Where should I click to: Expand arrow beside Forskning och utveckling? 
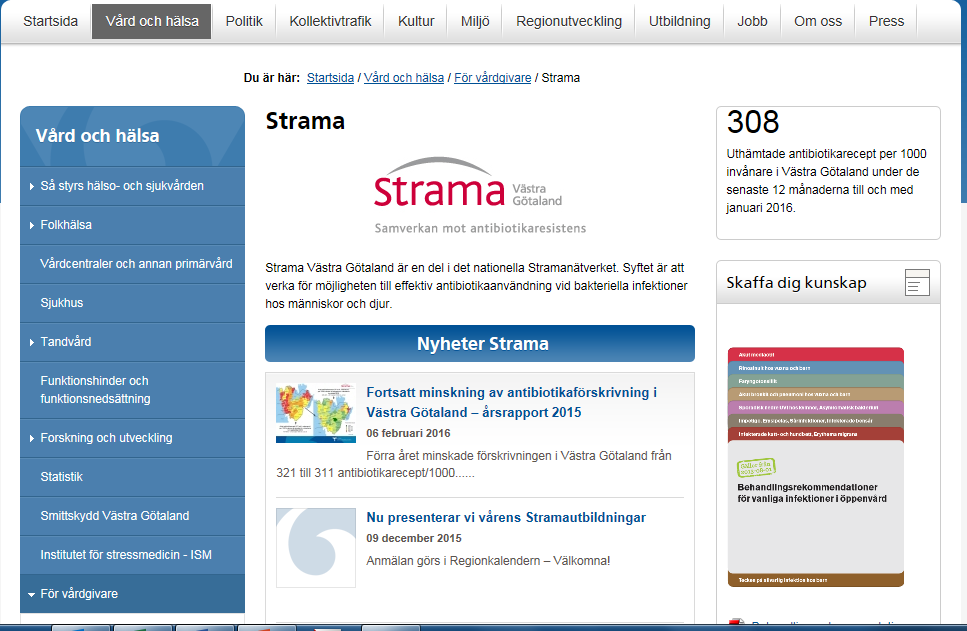pyautogui.click(x=31, y=438)
